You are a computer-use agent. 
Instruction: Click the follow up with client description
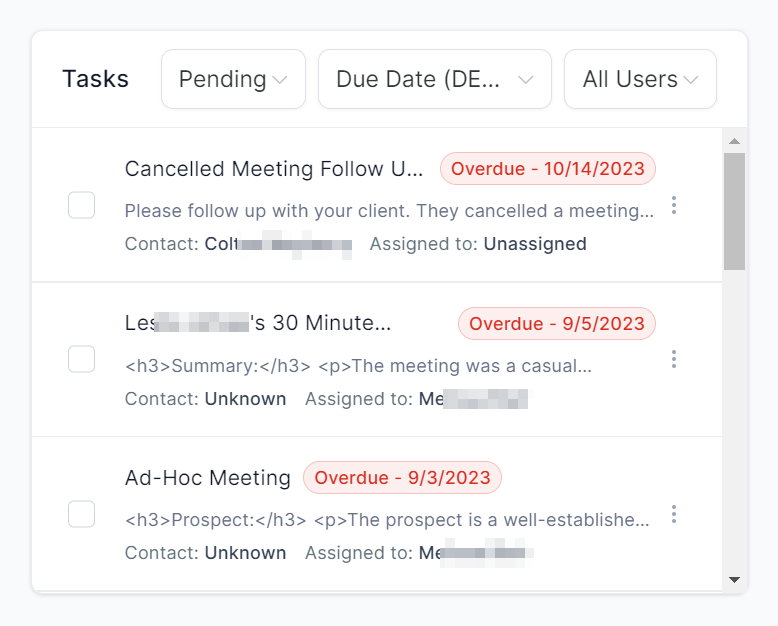pos(389,211)
